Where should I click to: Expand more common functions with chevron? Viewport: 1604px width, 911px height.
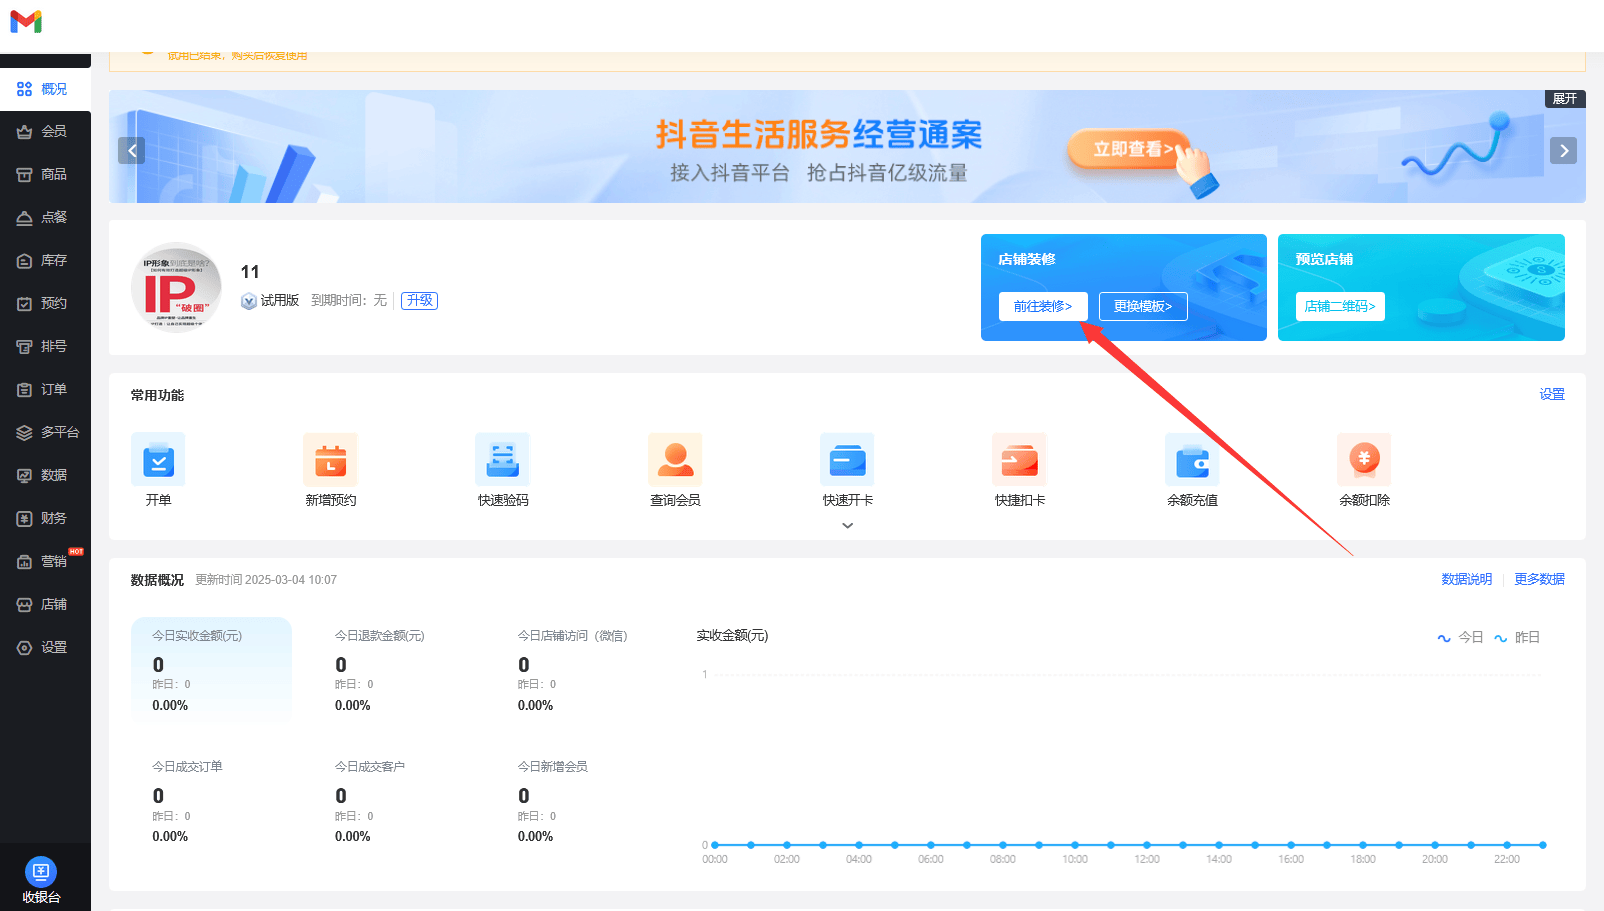[847, 526]
